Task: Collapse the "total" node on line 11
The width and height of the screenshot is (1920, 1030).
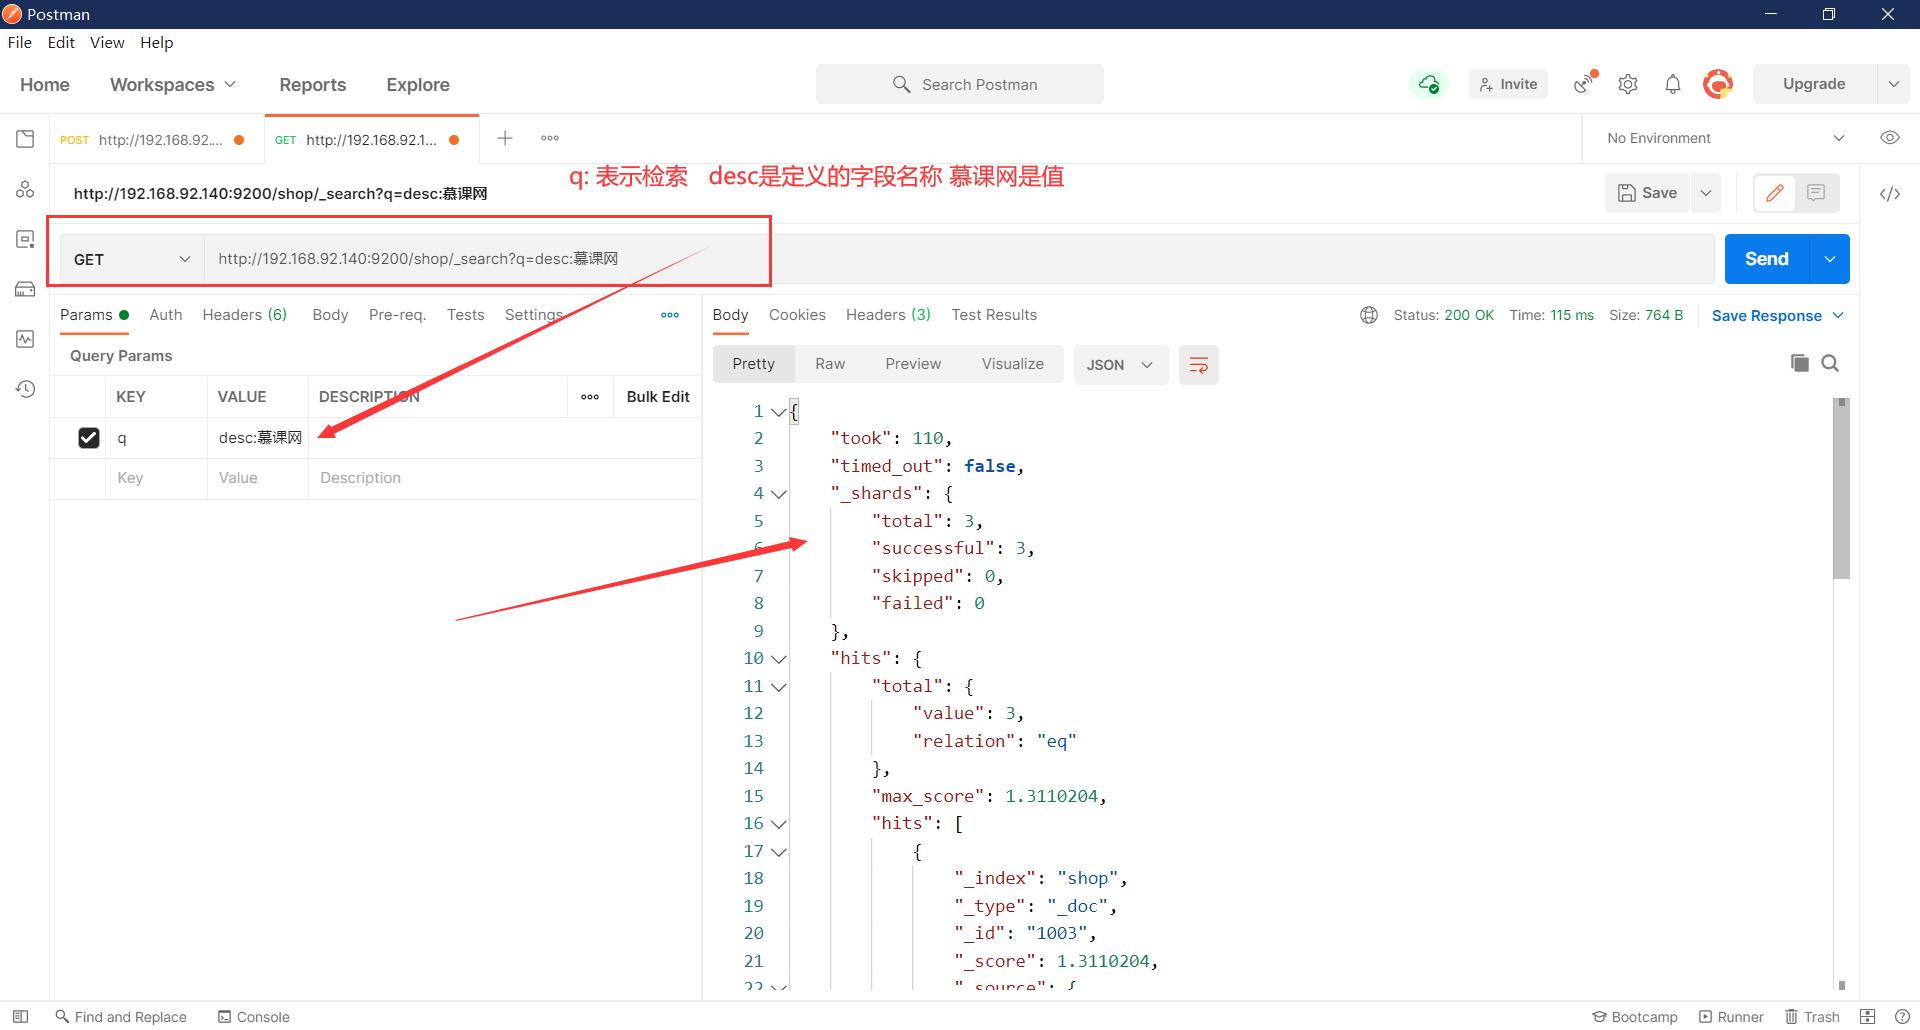Action: (x=779, y=687)
